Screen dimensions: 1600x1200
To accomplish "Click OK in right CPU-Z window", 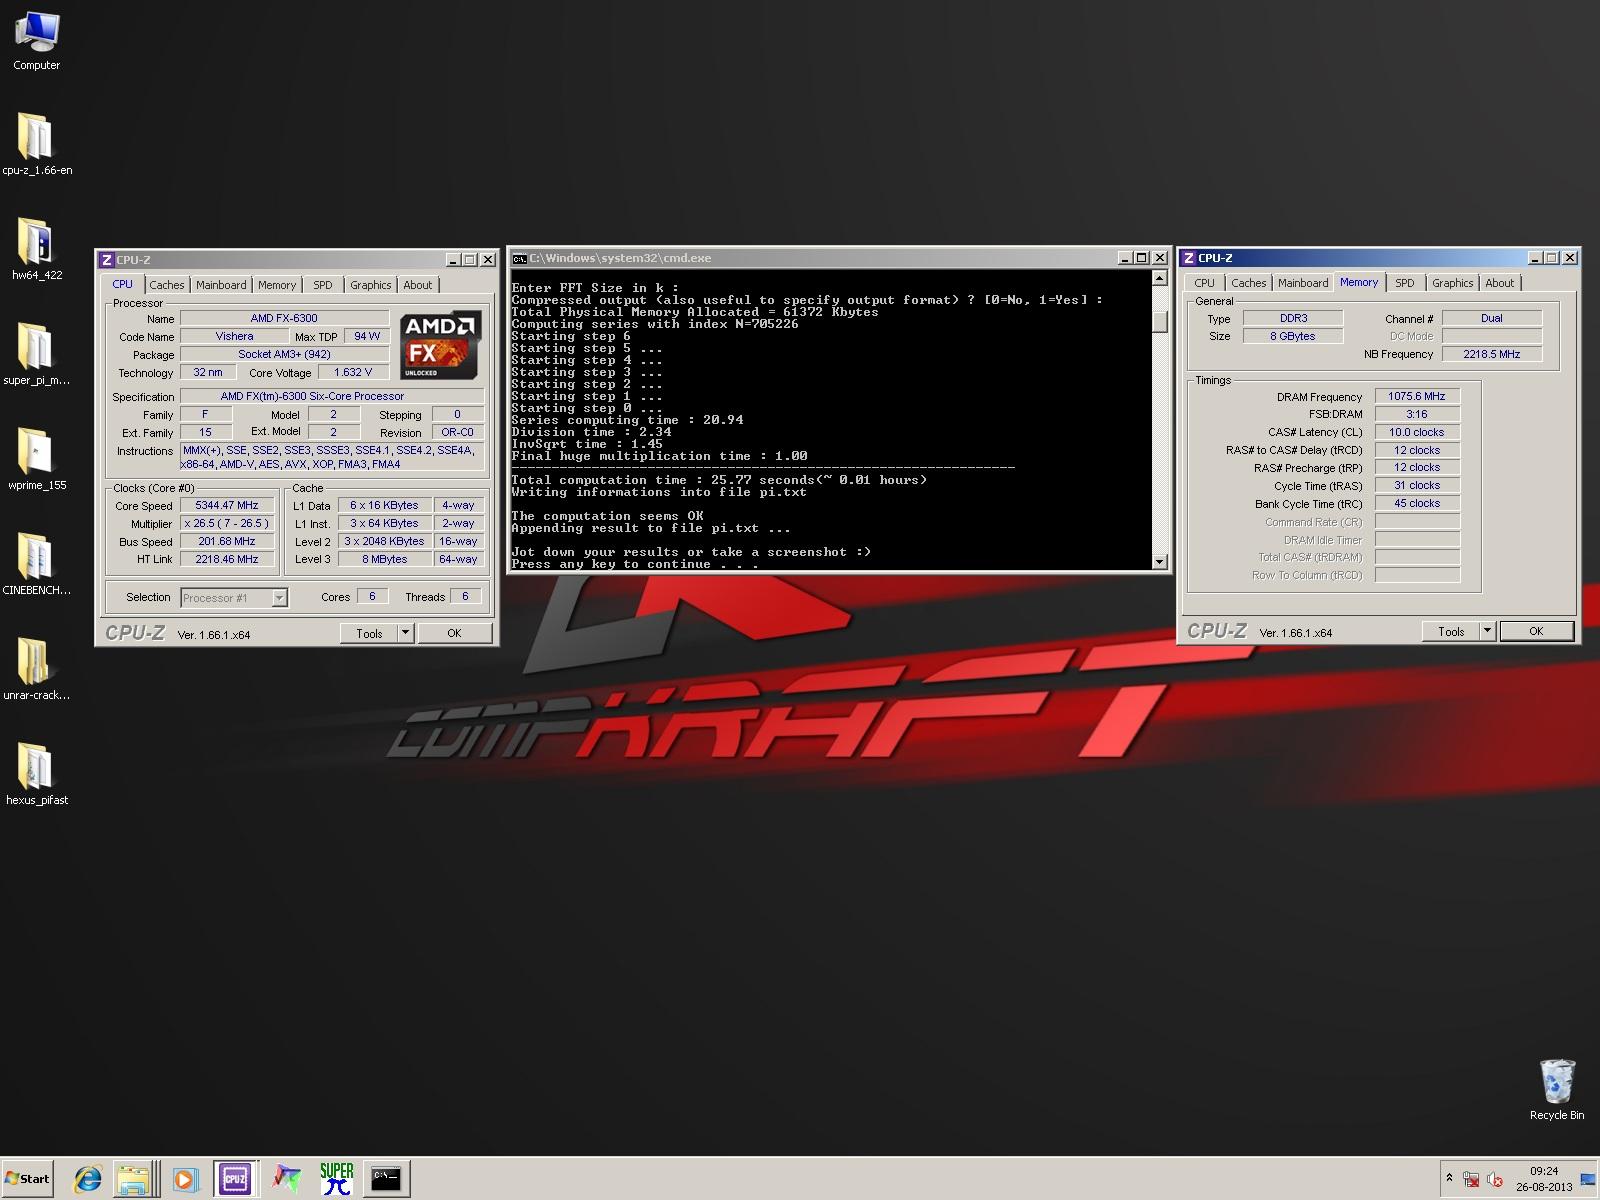I will click(x=1536, y=631).
